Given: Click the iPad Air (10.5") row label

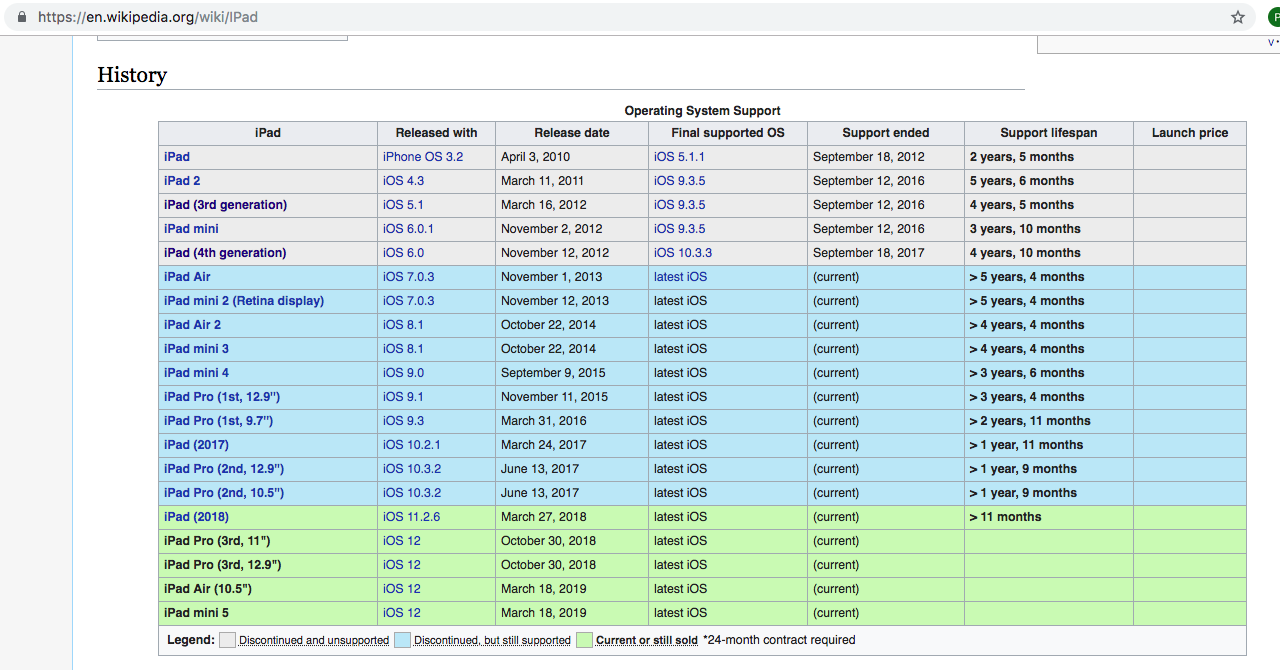Looking at the screenshot, I should click(208, 589).
